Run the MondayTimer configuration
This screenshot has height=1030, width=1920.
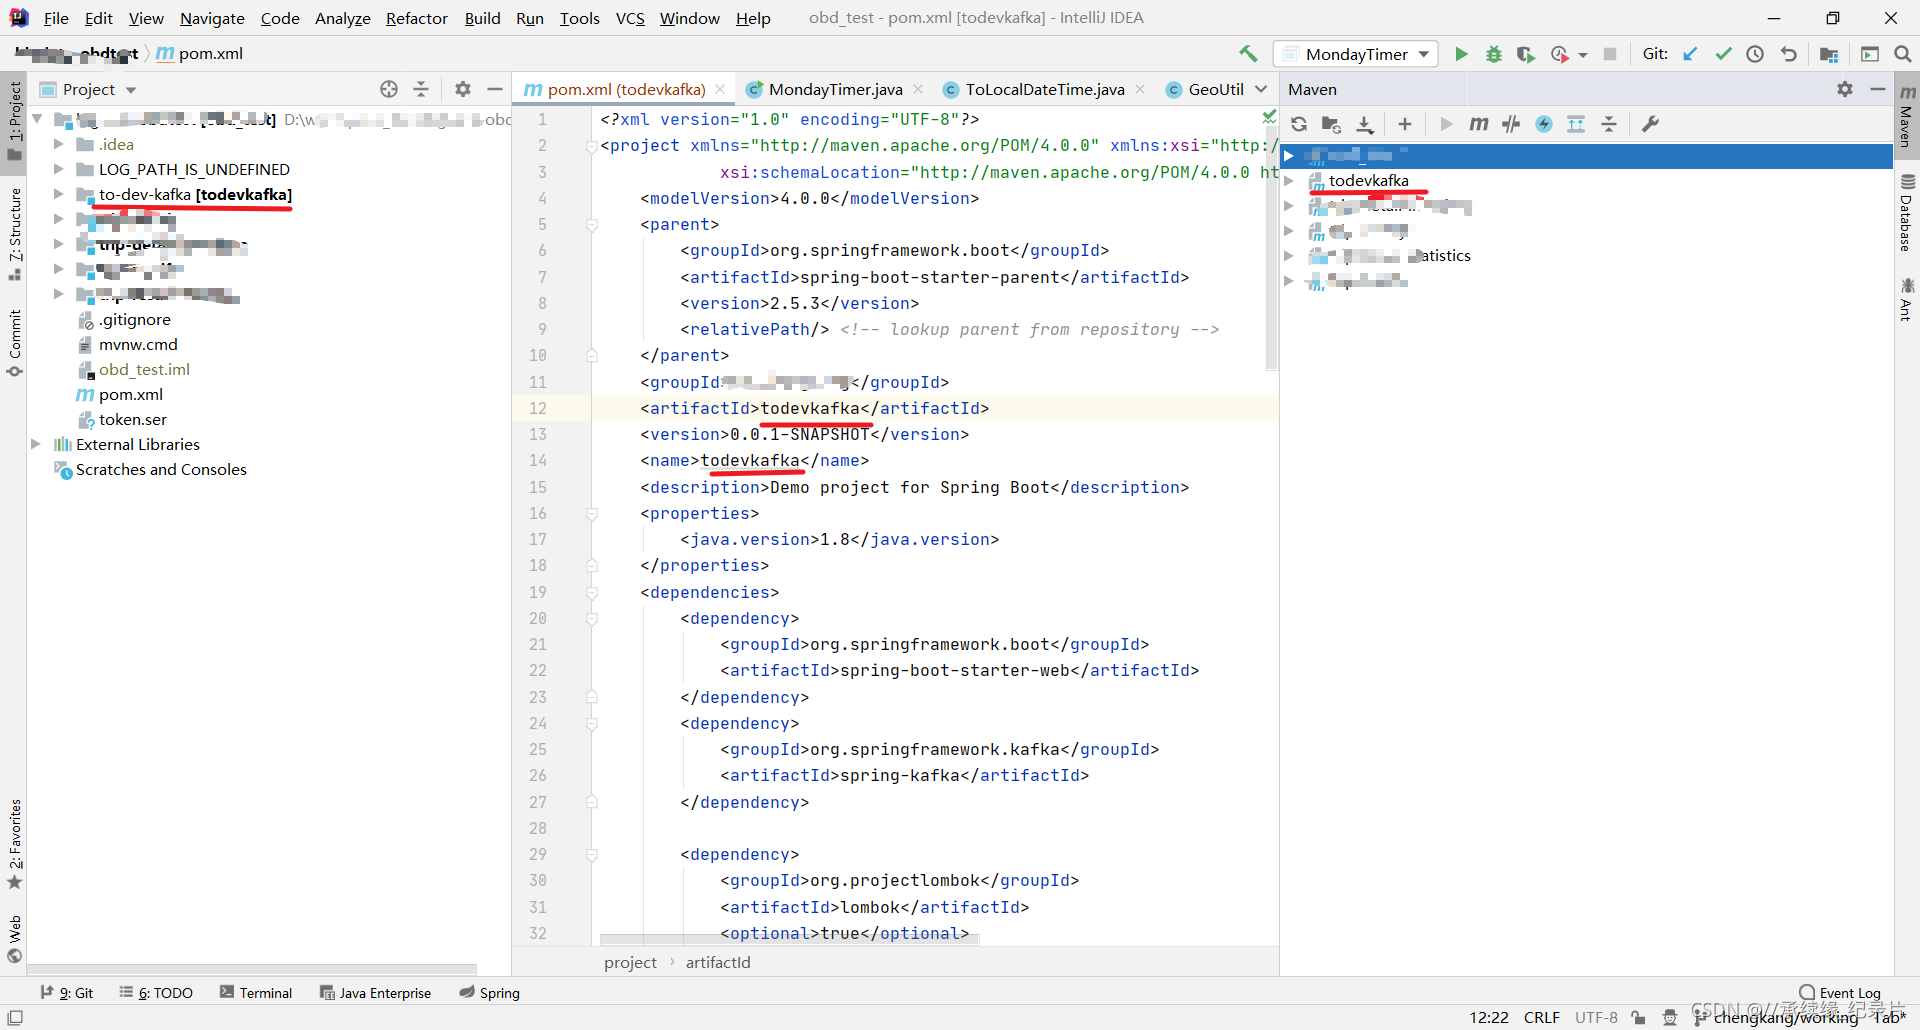pos(1461,54)
